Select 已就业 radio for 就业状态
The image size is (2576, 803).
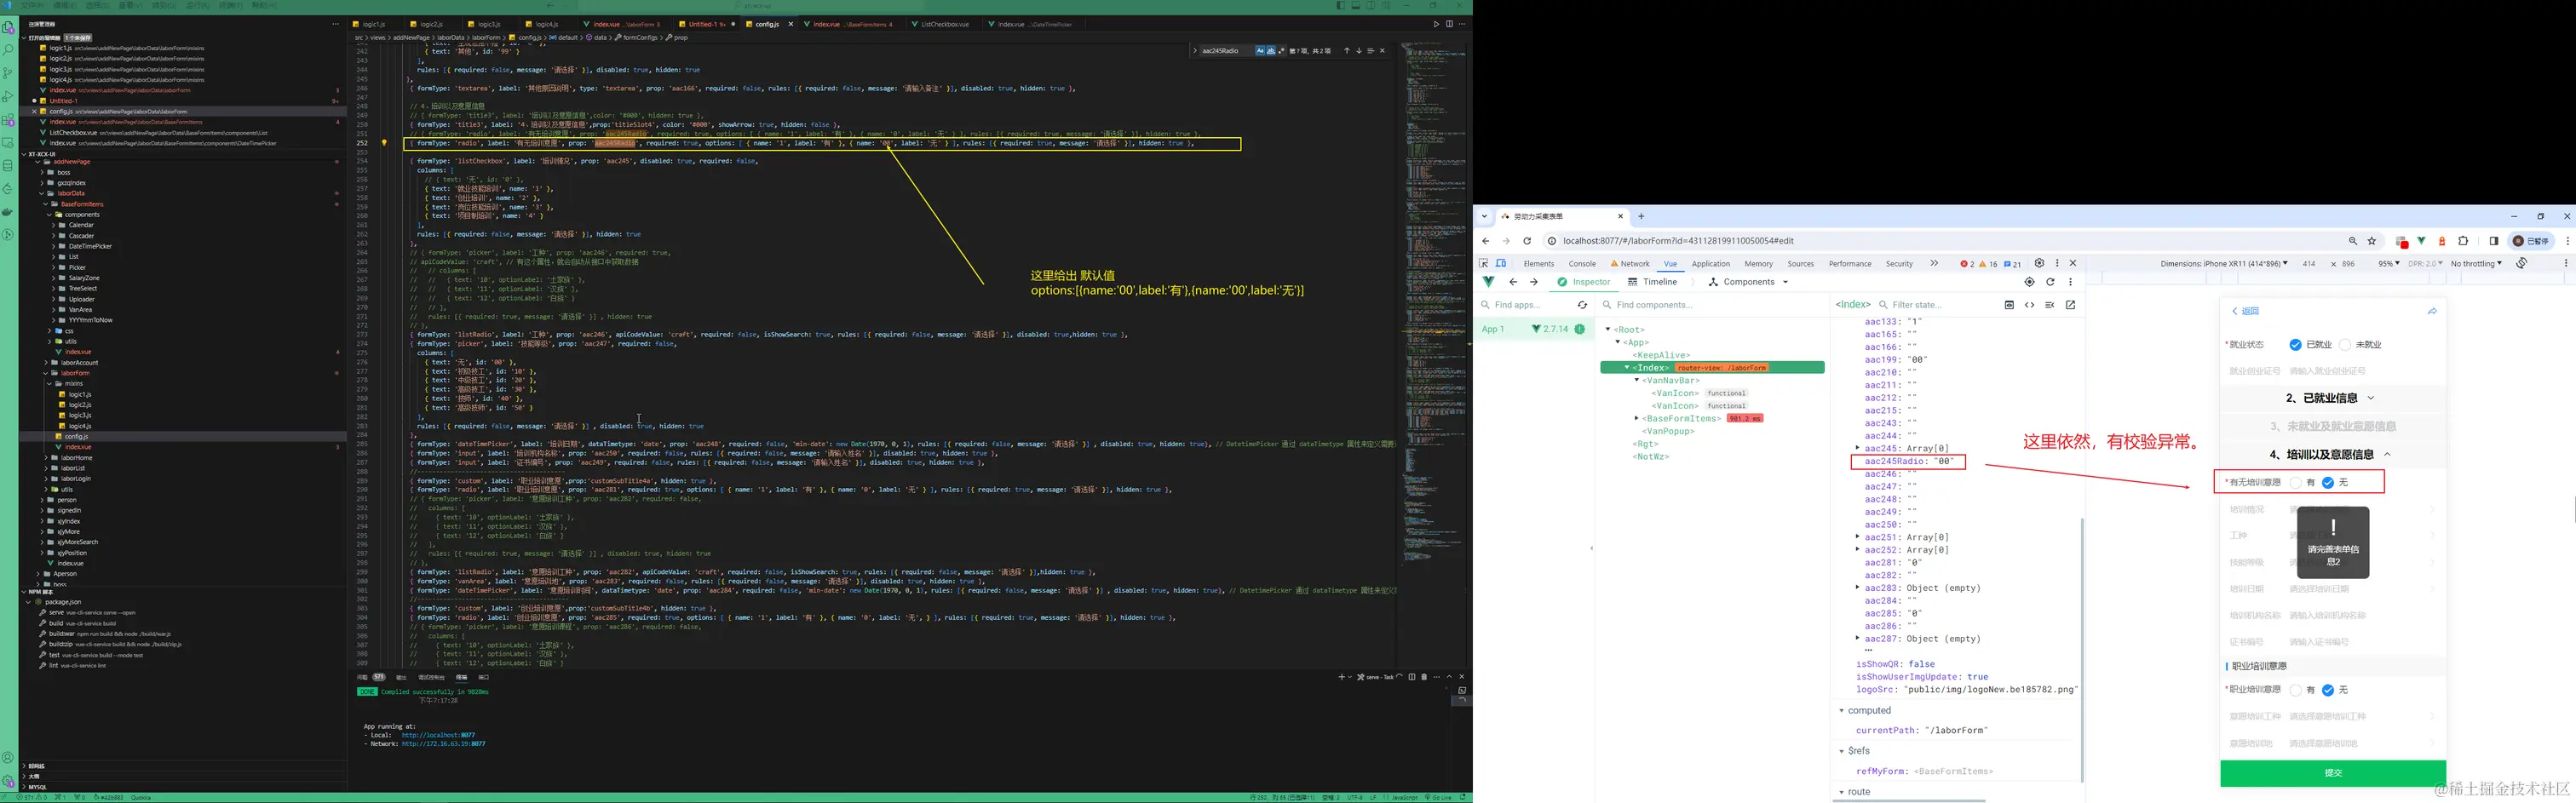pos(2295,345)
